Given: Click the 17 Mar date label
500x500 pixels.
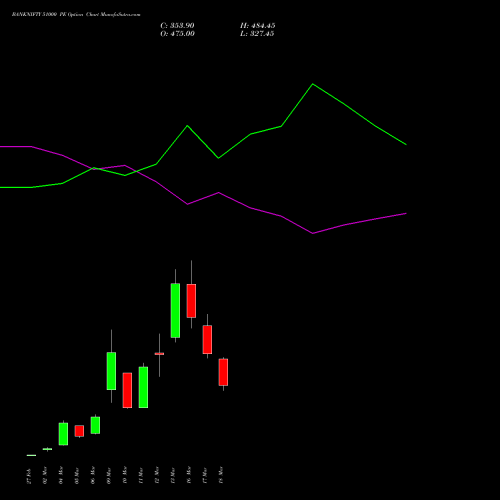Looking at the screenshot, I should pyautogui.click(x=205, y=476).
